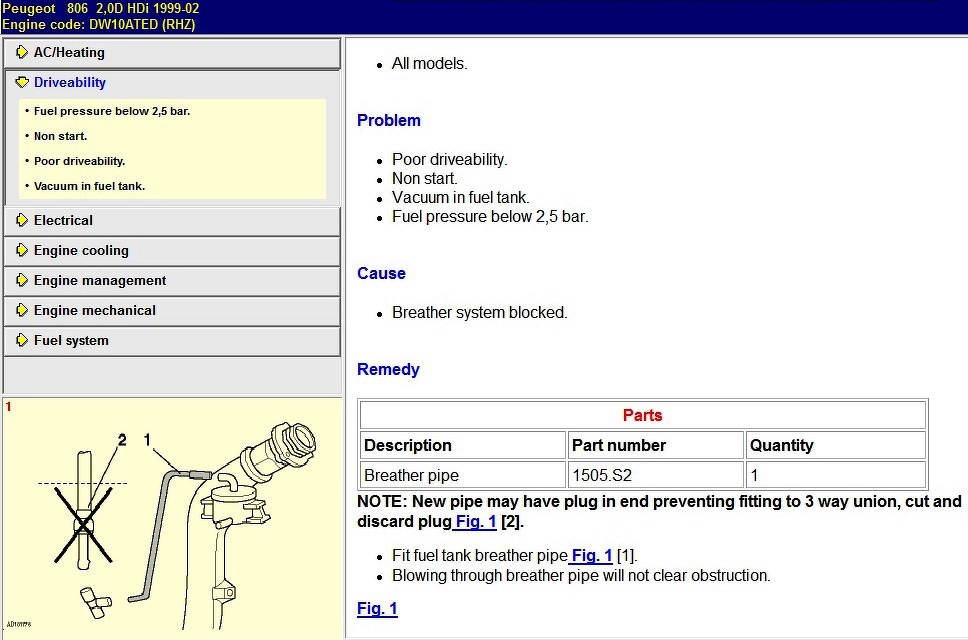Viewport: 968px width, 640px height.
Task: Expand the Engine mechanical arrow icon
Action: point(22,310)
